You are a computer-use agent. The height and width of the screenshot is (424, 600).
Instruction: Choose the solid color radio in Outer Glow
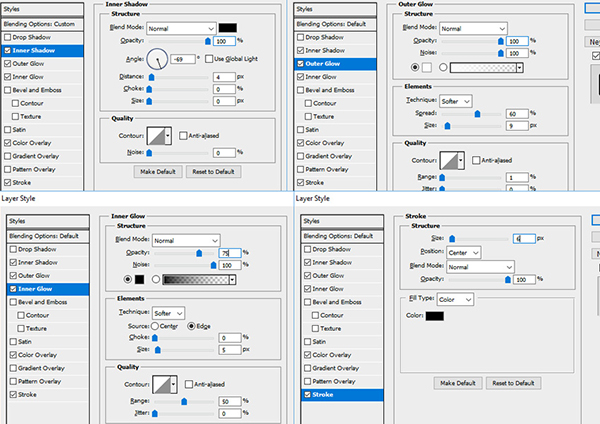tap(414, 68)
